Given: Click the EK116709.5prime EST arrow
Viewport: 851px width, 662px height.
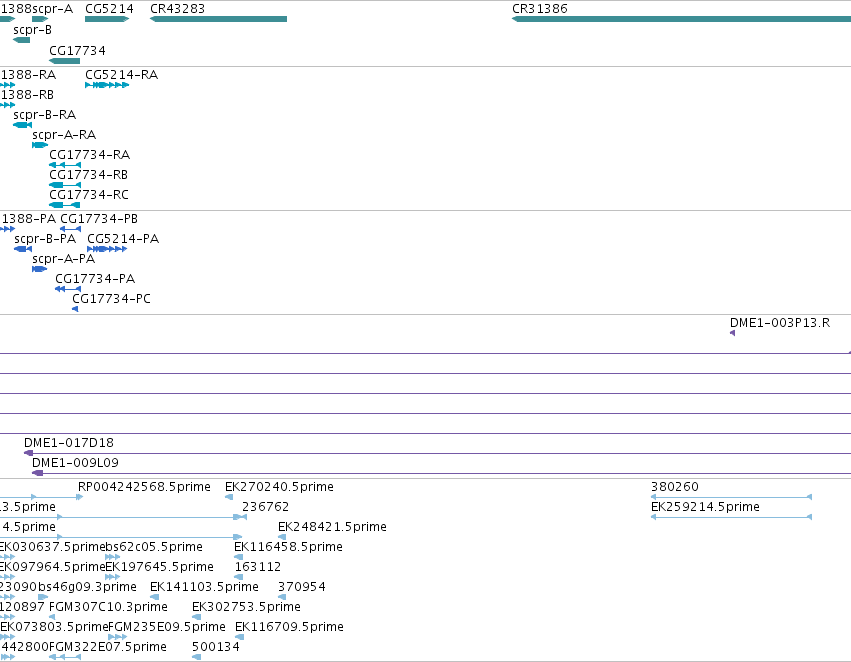Looking at the screenshot, I should tap(239, 637).
